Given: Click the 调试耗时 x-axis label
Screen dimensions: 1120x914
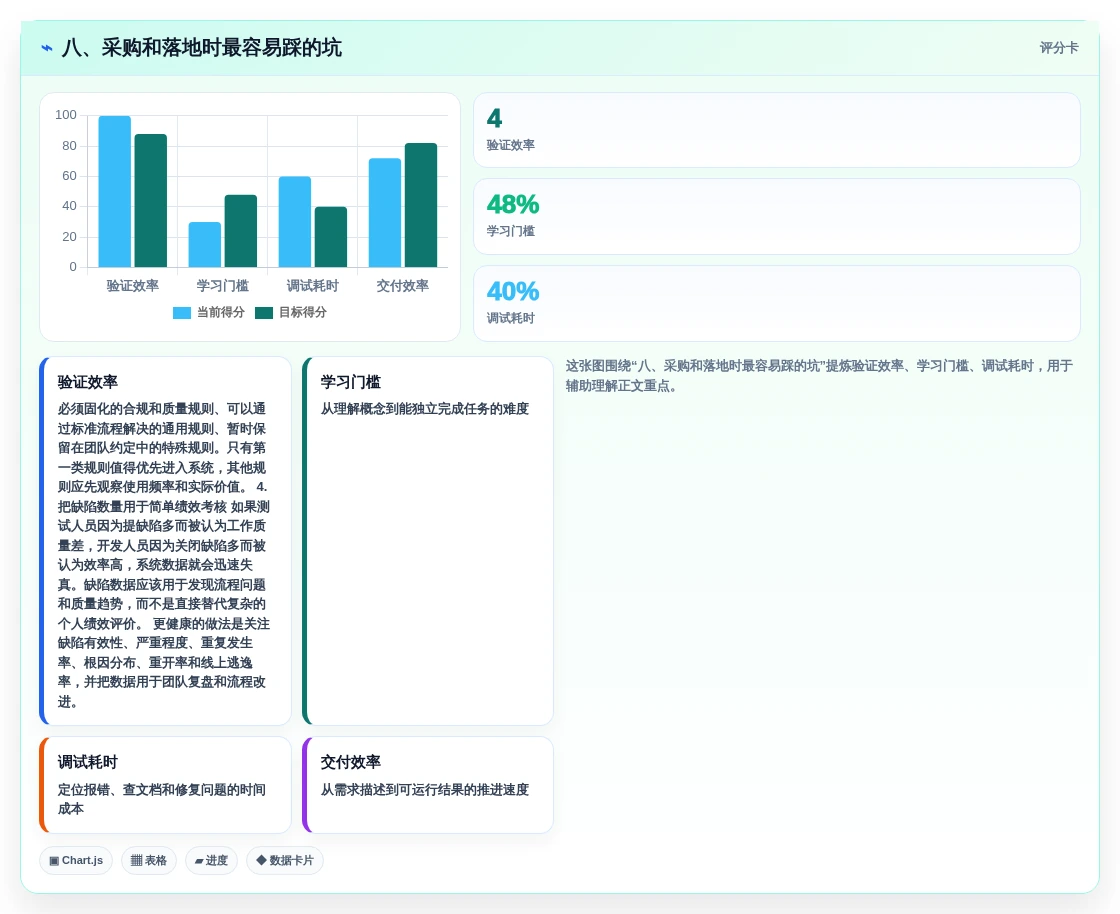Looking at the screenshot, I should pos(312,286).
